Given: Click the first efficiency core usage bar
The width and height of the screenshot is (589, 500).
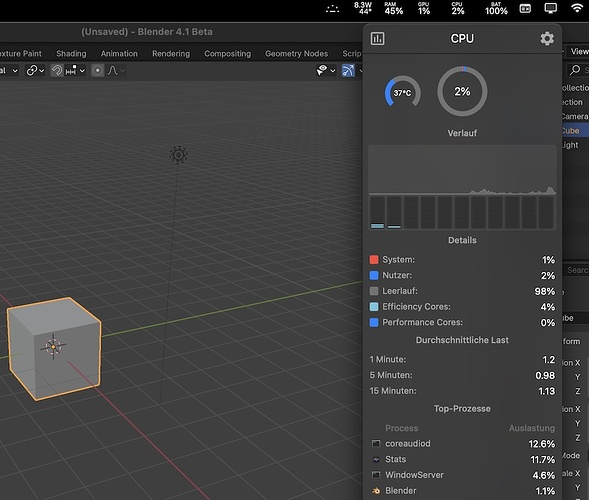Looking at the screenshot, I should pyautogui.click(x=377, y=213).
